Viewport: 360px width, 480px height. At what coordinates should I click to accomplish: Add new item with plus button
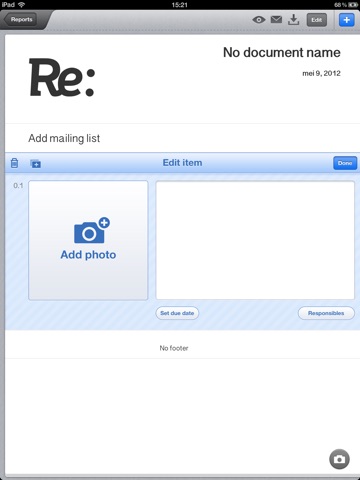[346, 20]
